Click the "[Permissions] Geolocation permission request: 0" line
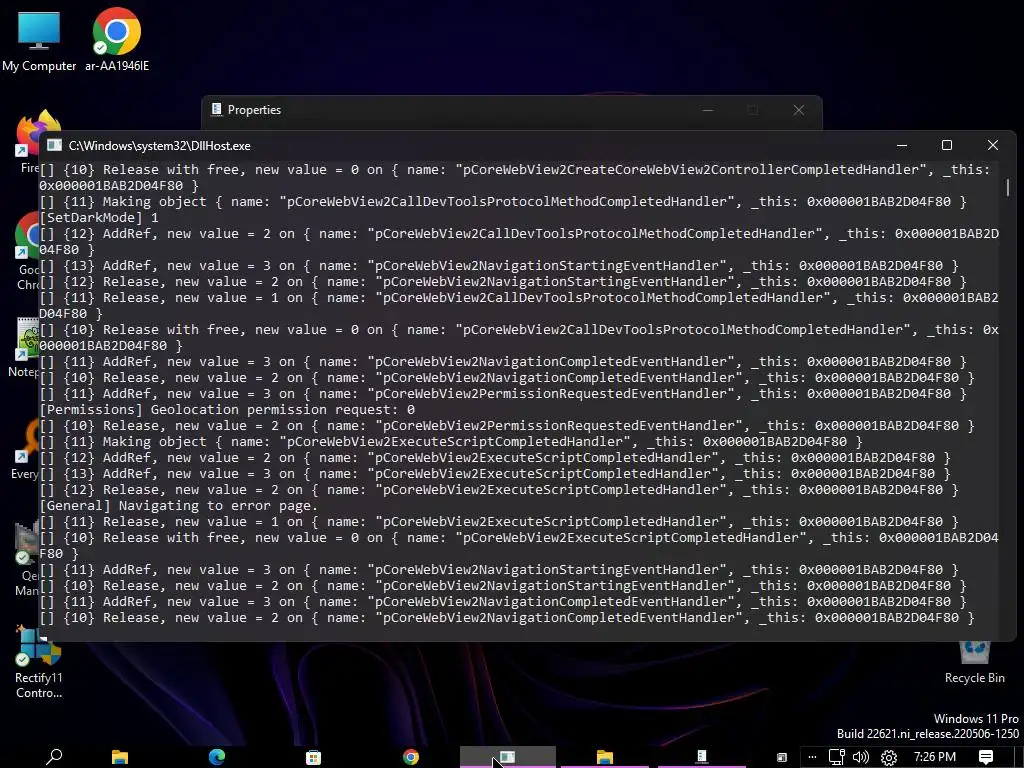 [x=227, y=409]
